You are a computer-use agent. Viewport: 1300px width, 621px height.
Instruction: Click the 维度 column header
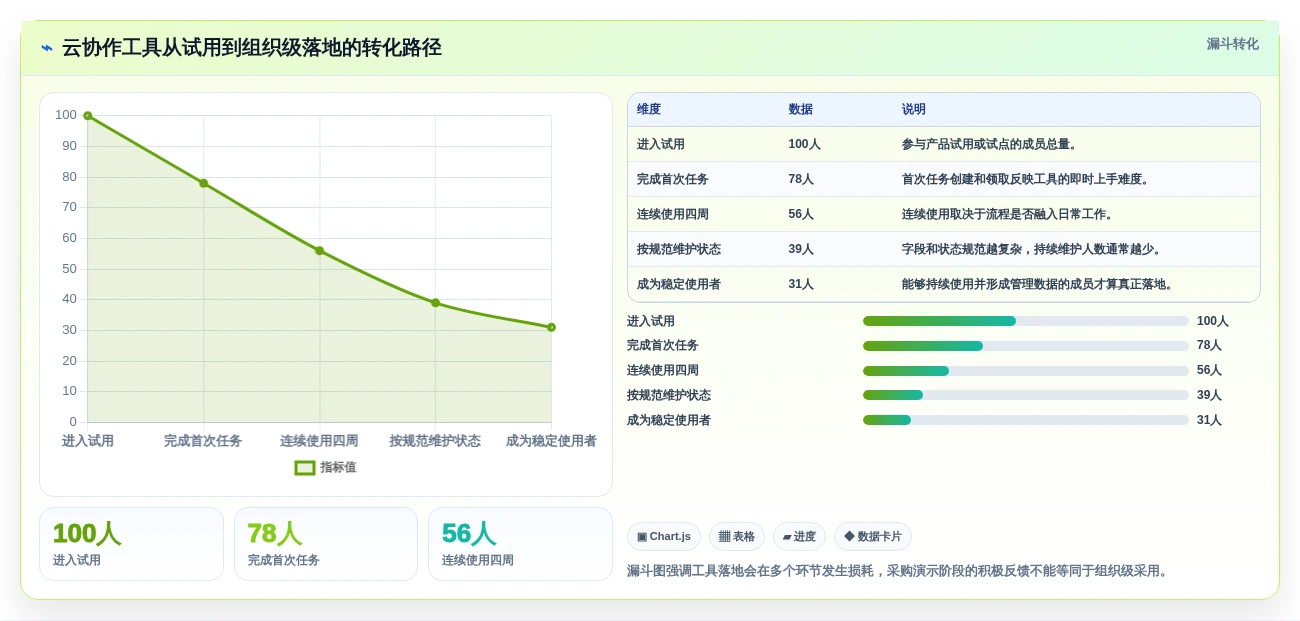pos(649,109)
